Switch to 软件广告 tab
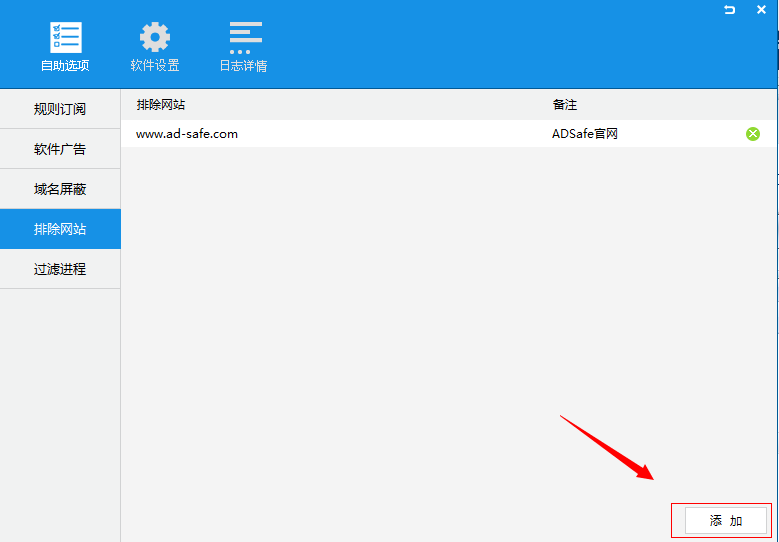779x542 pixels. [60, 149]
